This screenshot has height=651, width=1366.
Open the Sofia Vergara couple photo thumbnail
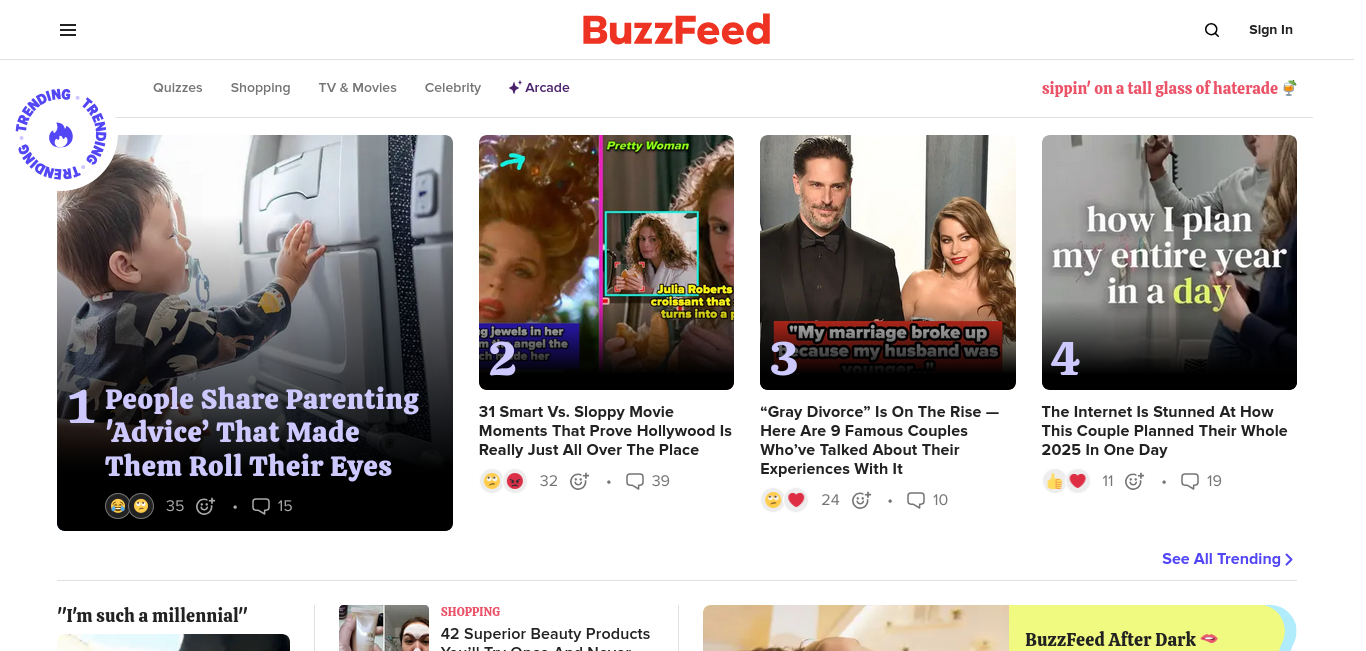(888, 262)
